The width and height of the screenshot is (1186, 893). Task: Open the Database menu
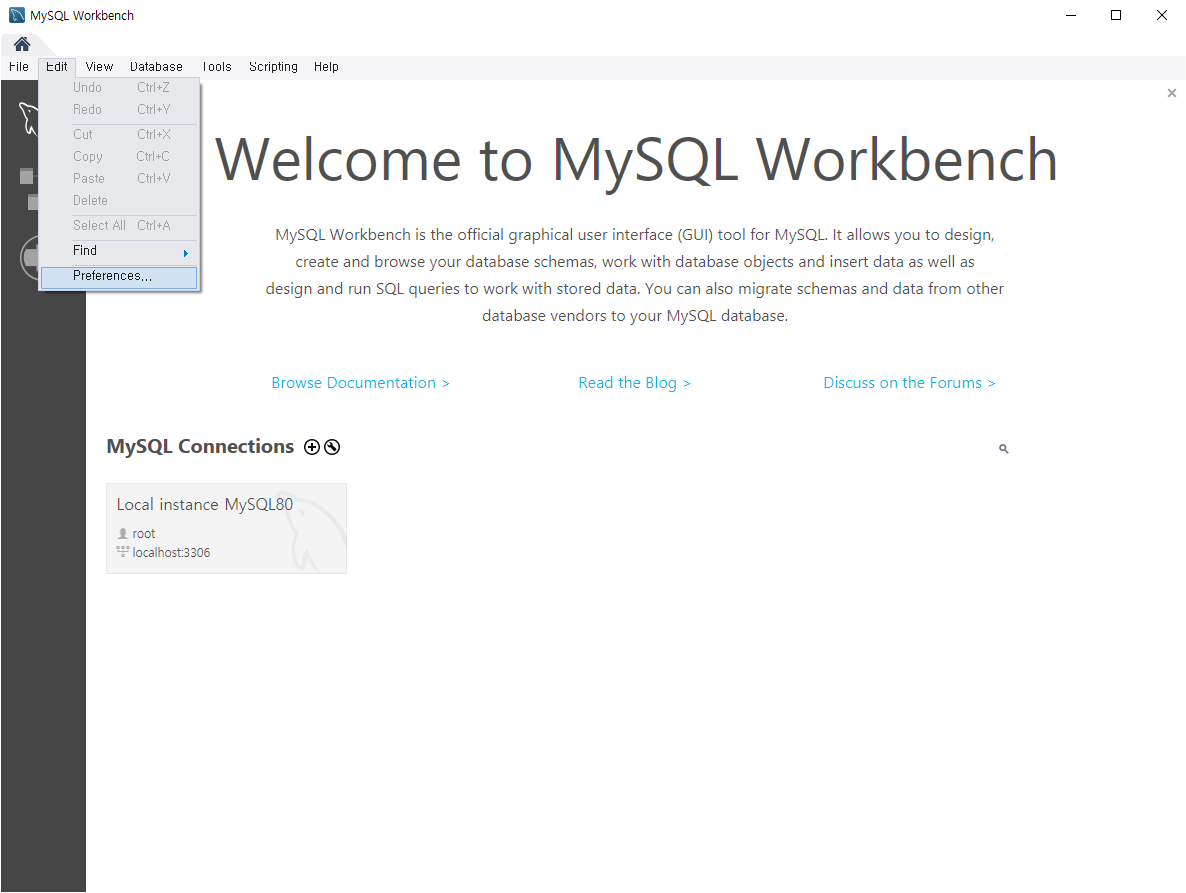(156, 67)
